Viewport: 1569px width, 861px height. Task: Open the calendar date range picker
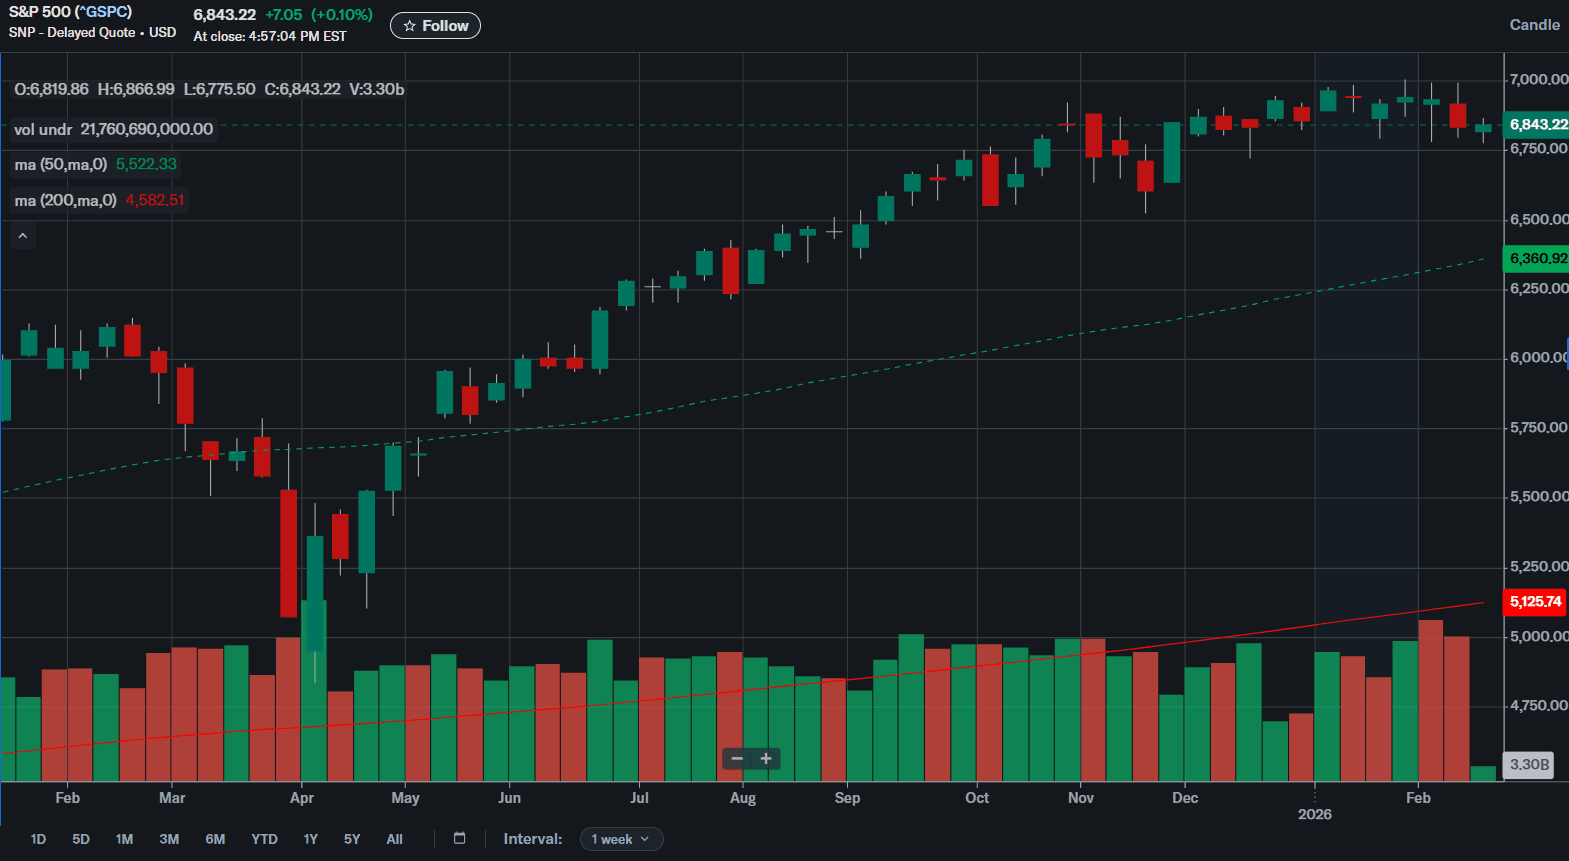[x=460, y=838]
